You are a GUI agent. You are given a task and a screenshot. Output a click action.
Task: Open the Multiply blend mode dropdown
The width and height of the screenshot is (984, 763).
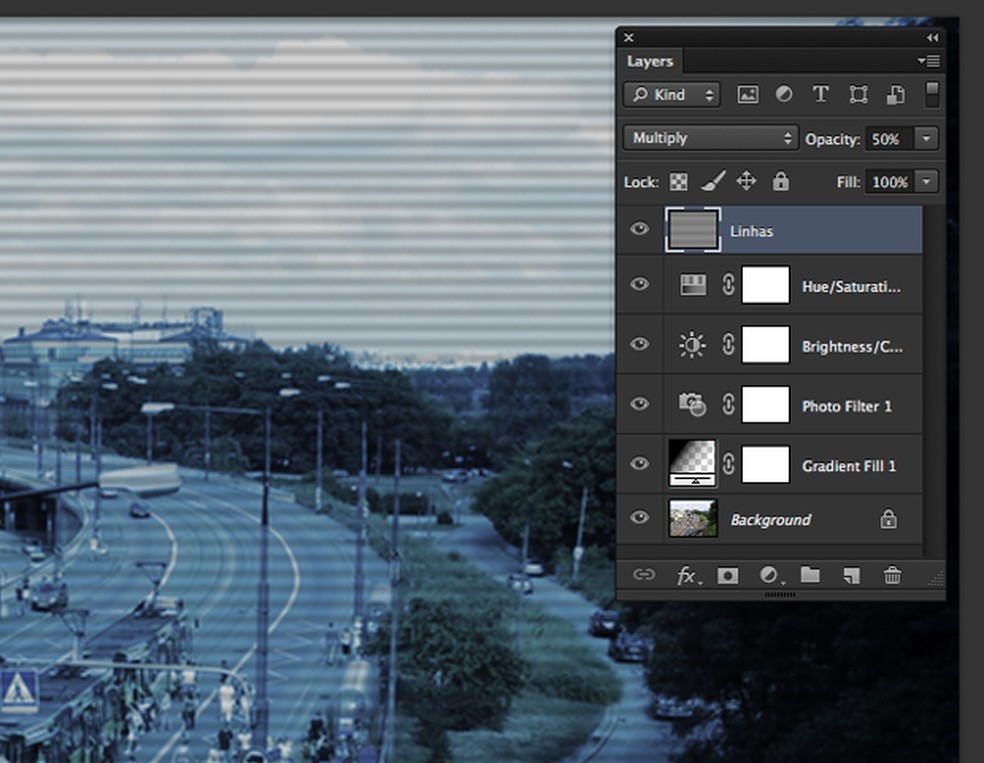click(710, 138)
